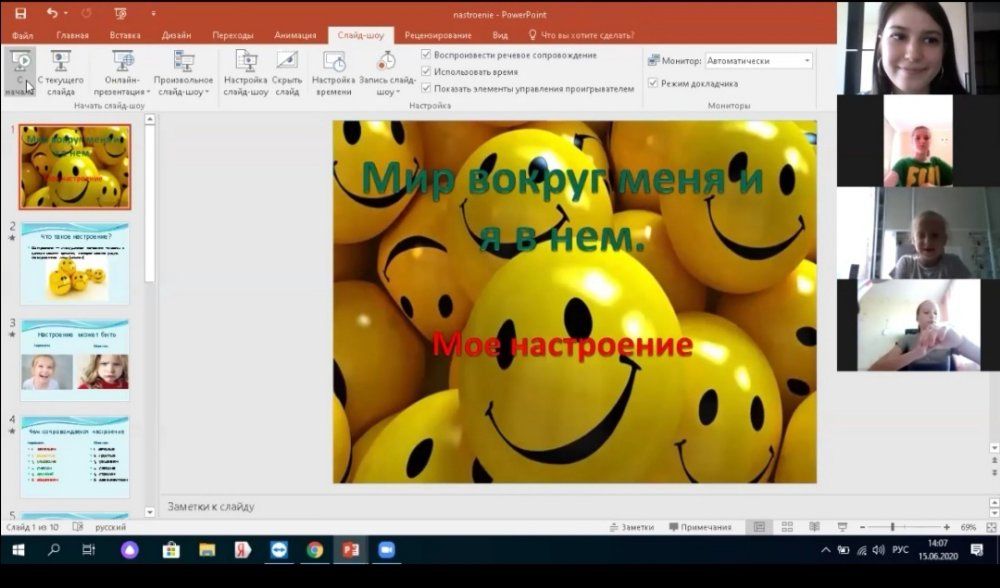The image size is (1000, 588).
Task: Start Slide Show from status bar icon
Action: pos(842,527)
